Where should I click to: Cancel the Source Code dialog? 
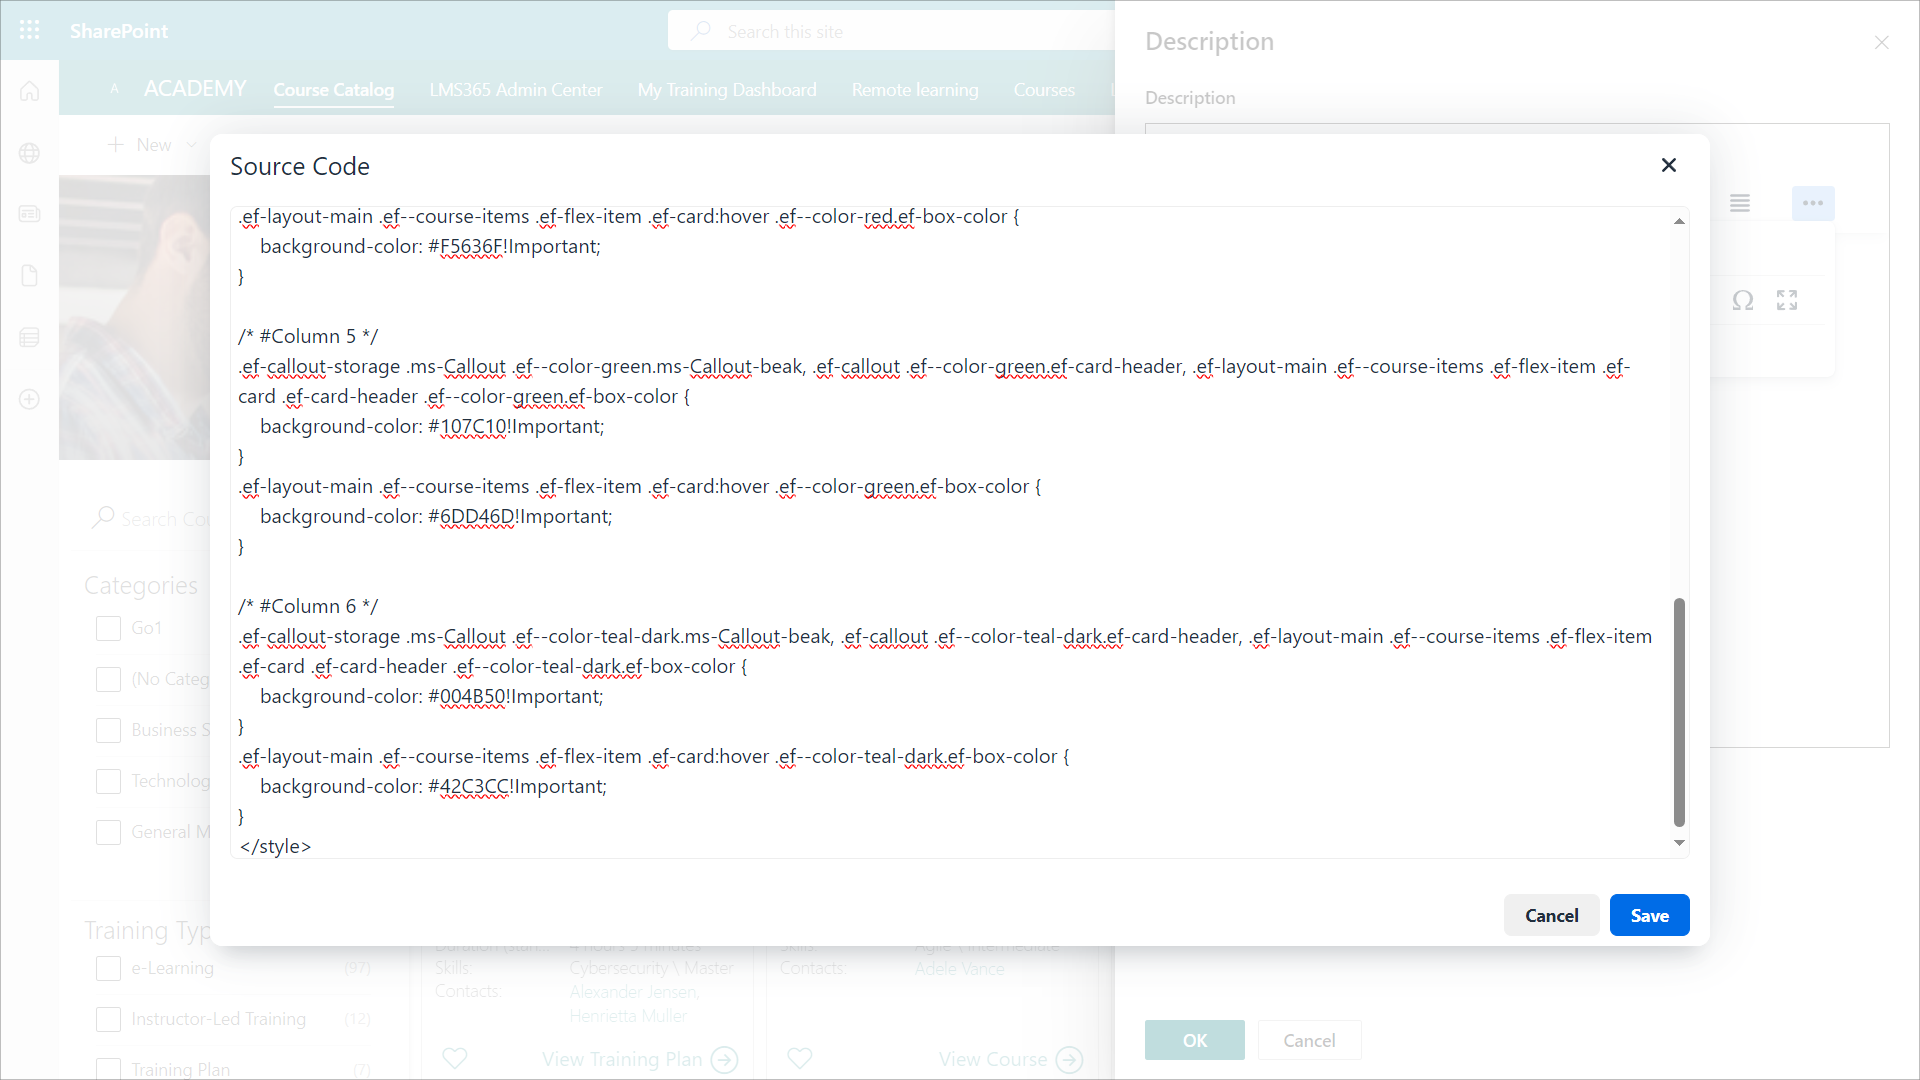coord(1551,915)
